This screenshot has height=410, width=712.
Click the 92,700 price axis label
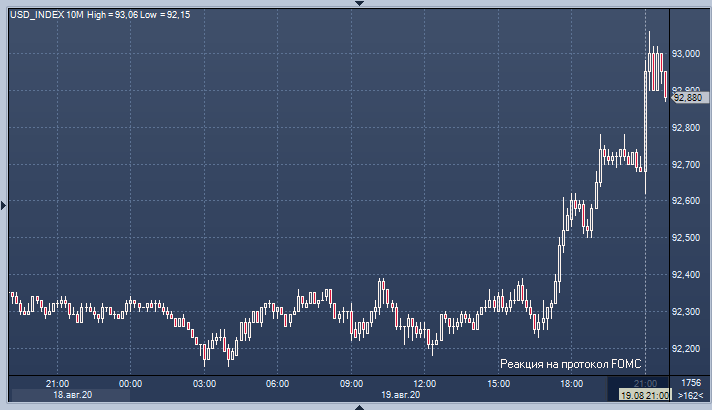tap(687, 164)
